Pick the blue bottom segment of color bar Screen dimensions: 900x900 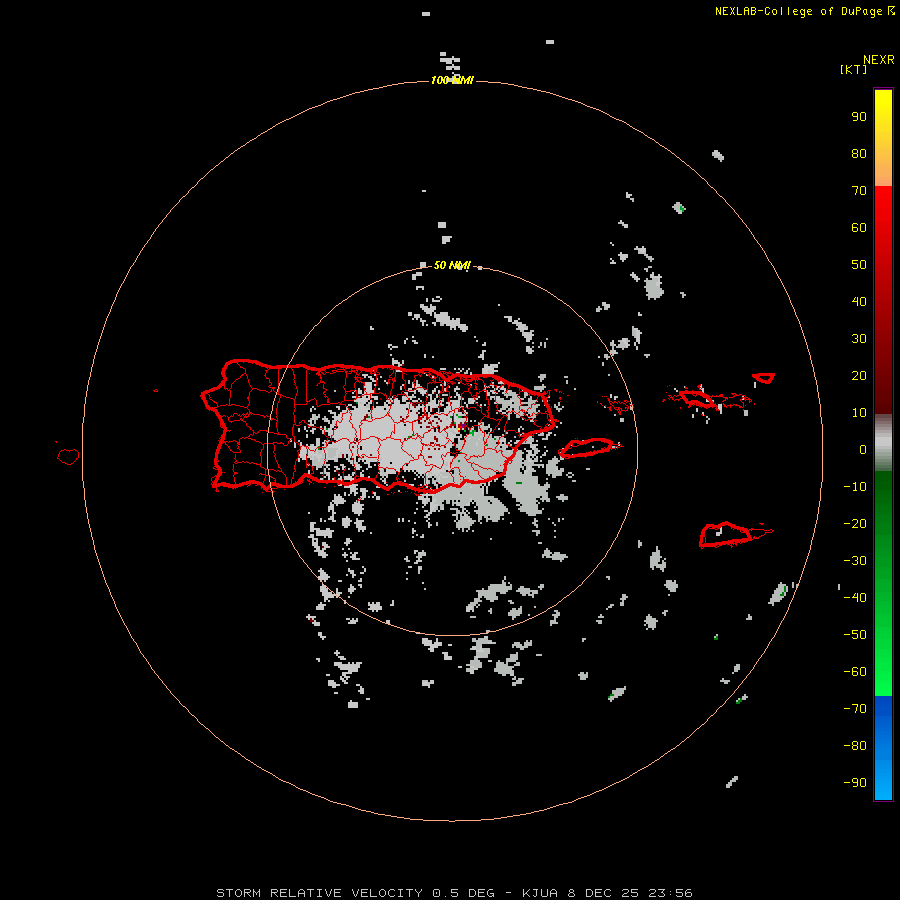(883, 748)
